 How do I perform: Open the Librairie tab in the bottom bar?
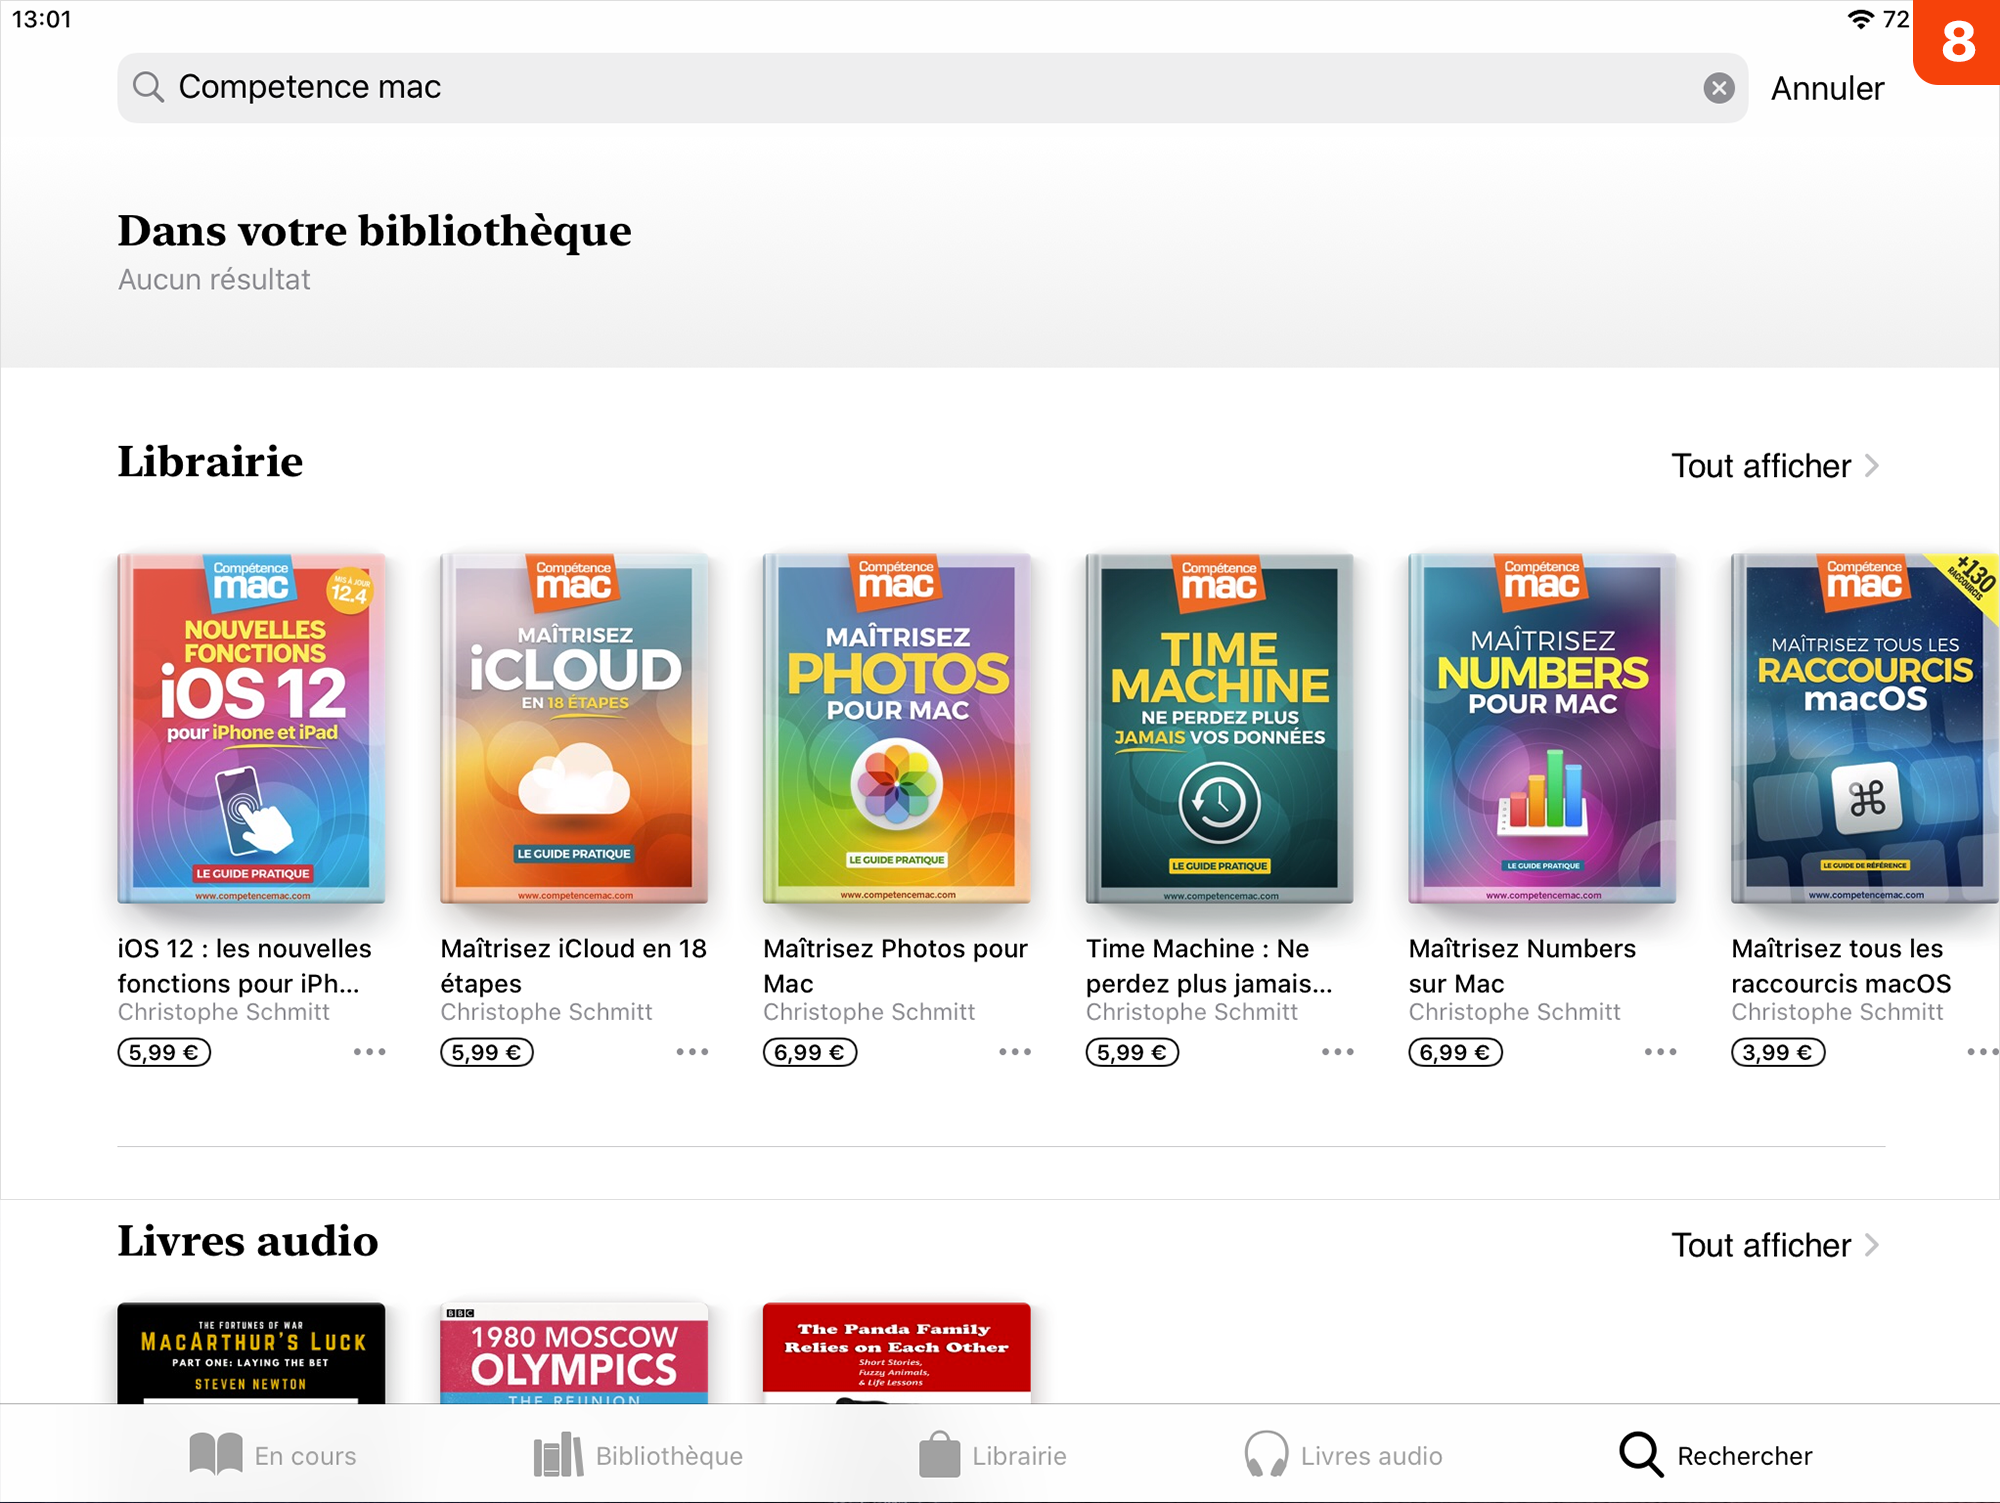pos(993,1455)
